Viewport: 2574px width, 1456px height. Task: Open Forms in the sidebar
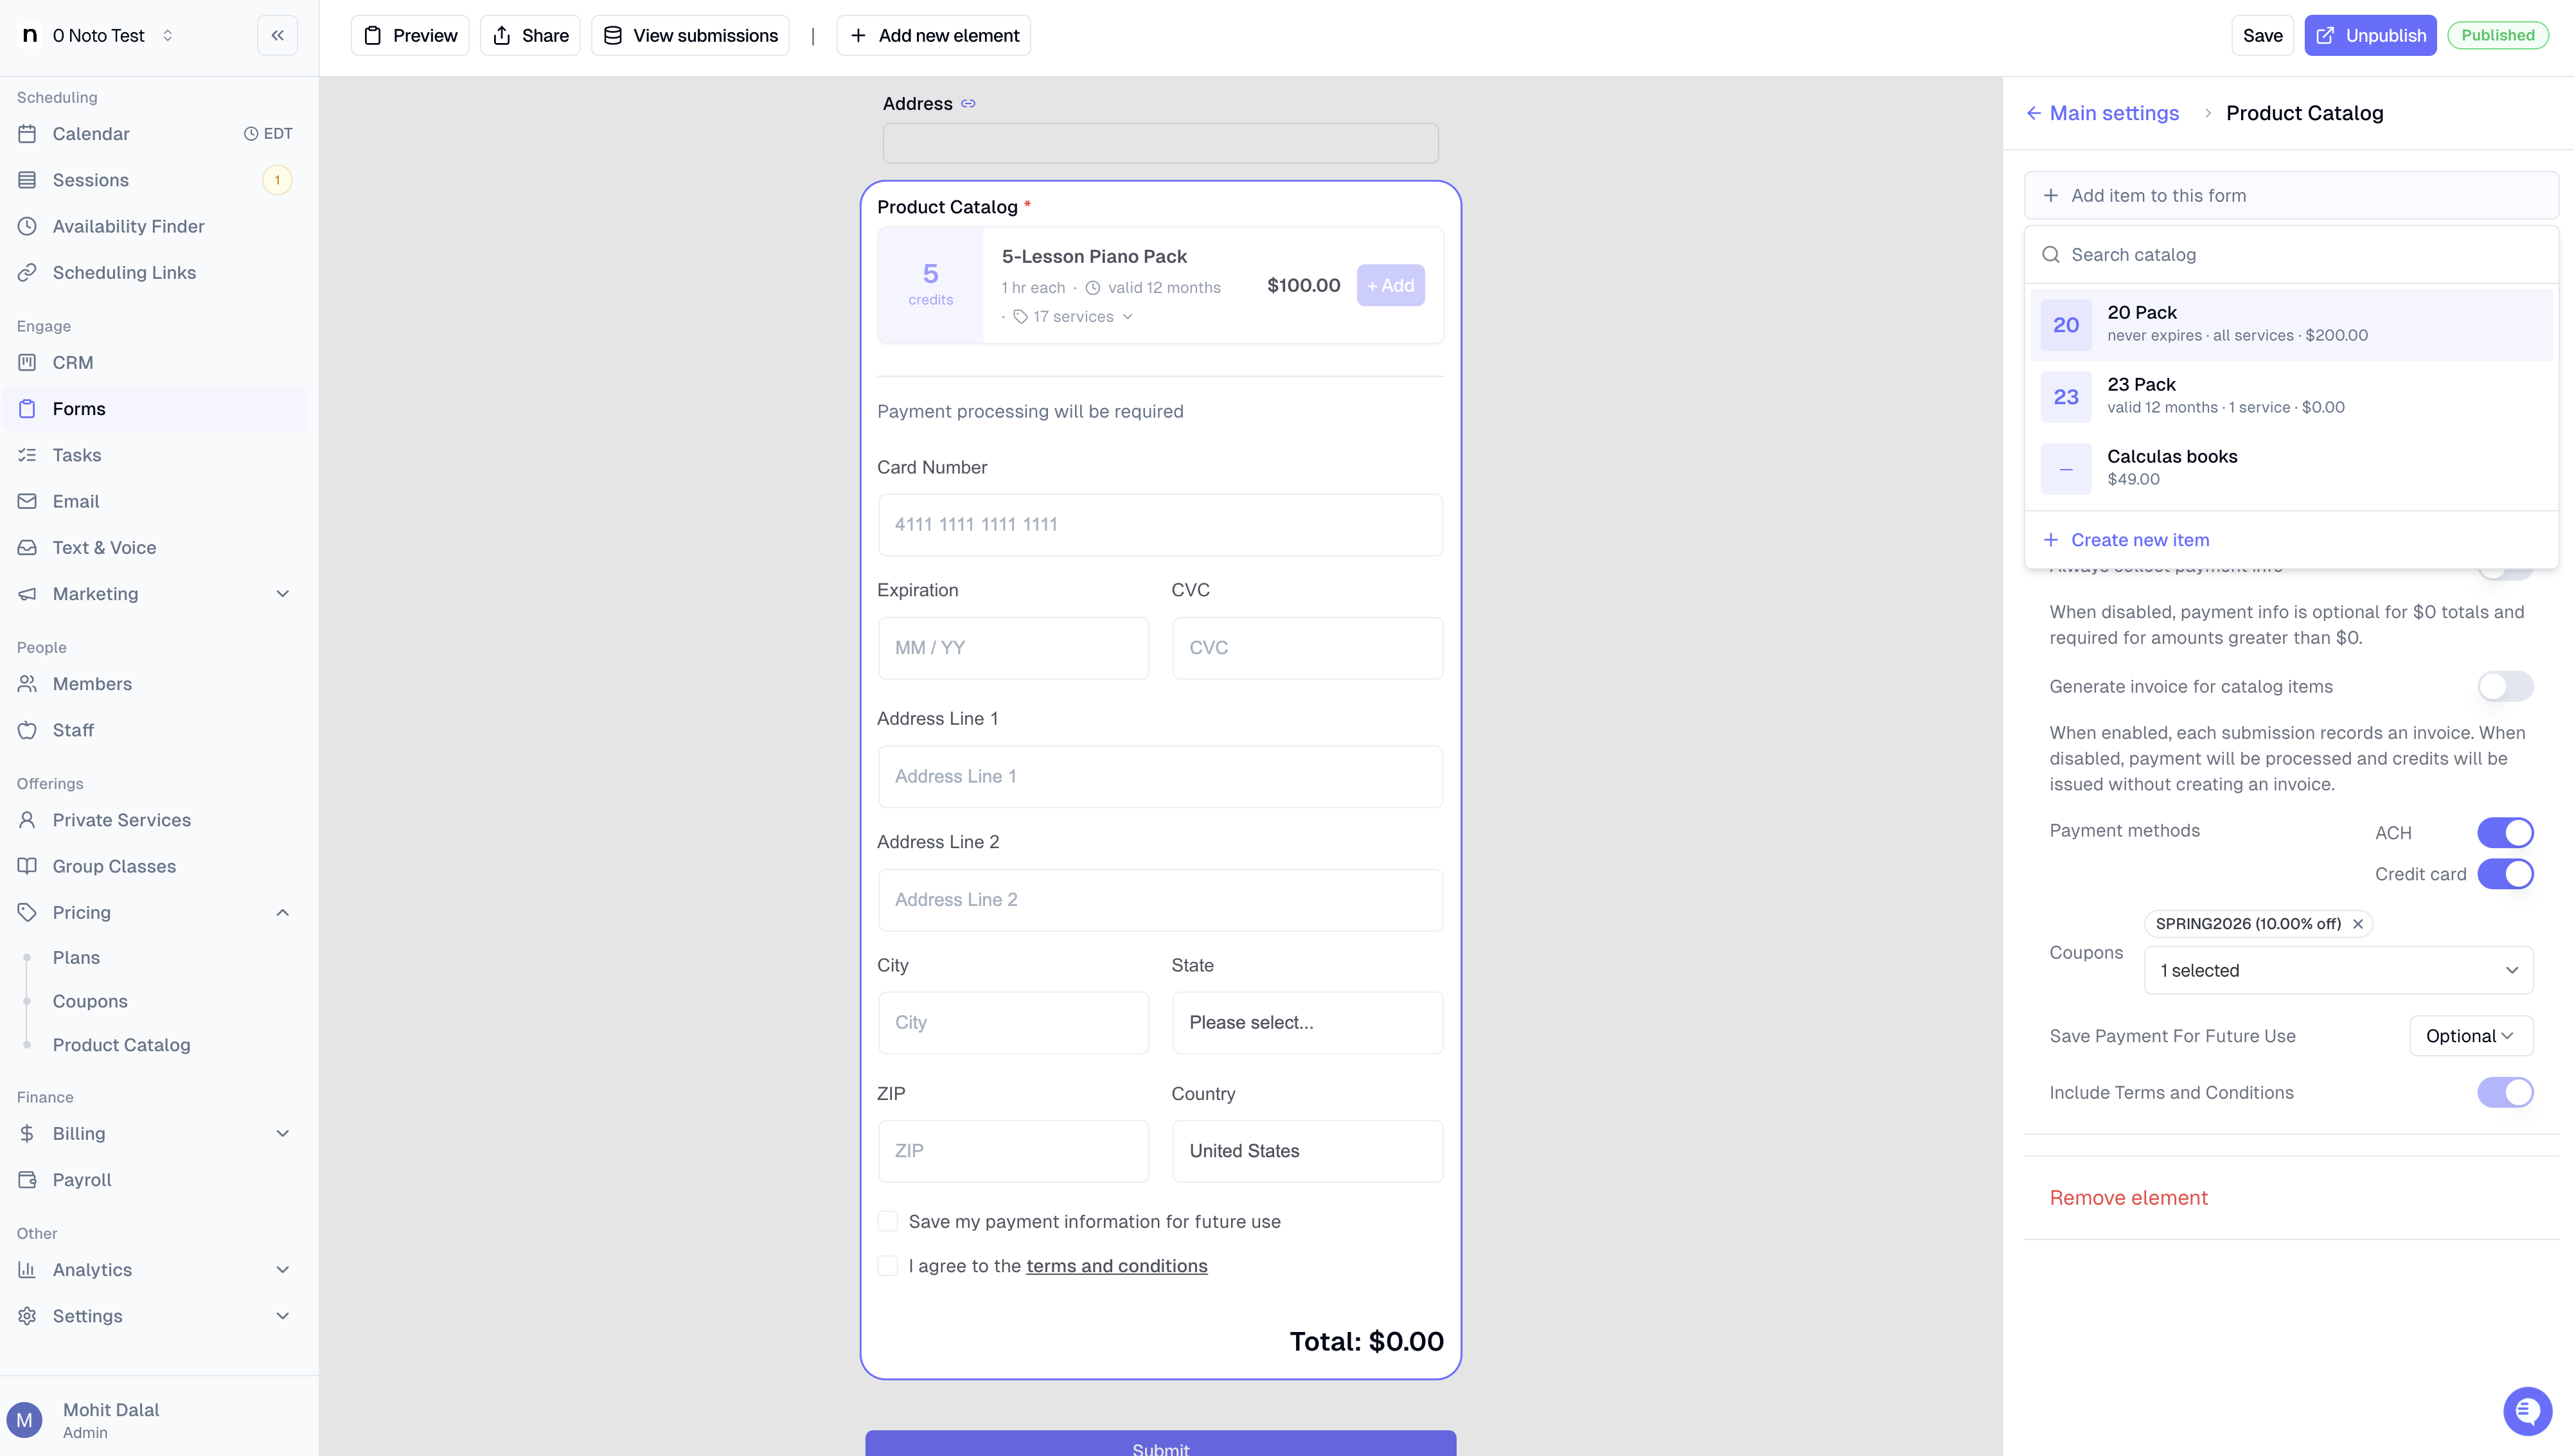[155, 409]
